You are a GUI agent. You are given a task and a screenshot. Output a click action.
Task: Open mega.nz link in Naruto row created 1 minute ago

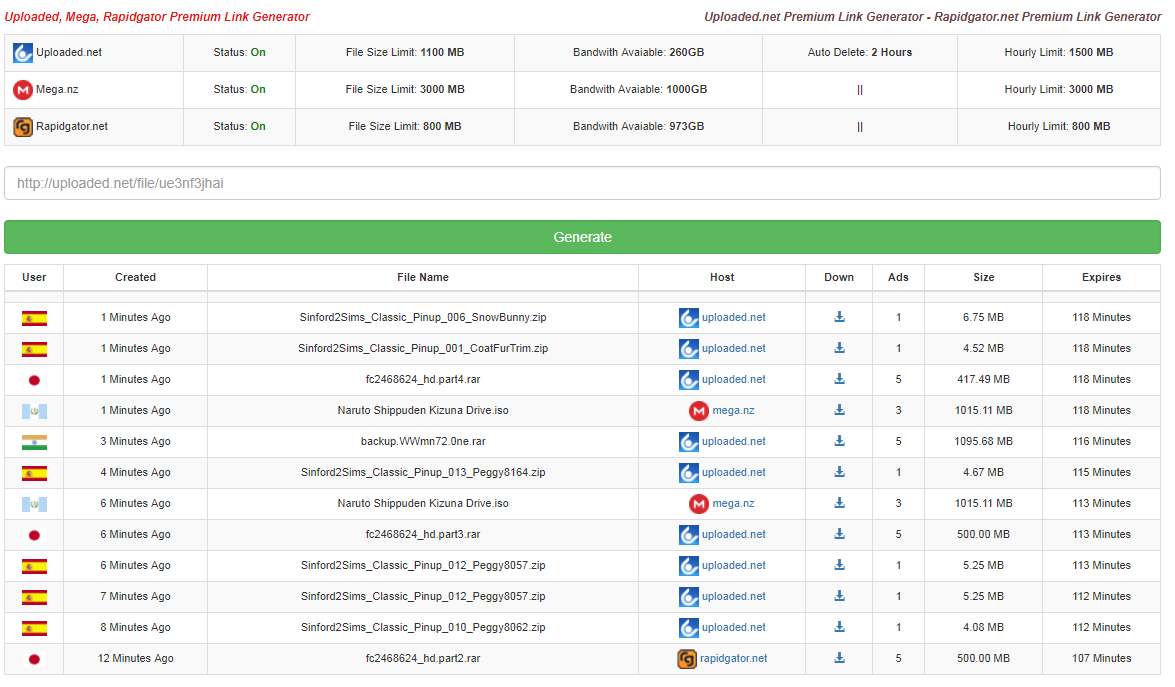tap(733, 411)
